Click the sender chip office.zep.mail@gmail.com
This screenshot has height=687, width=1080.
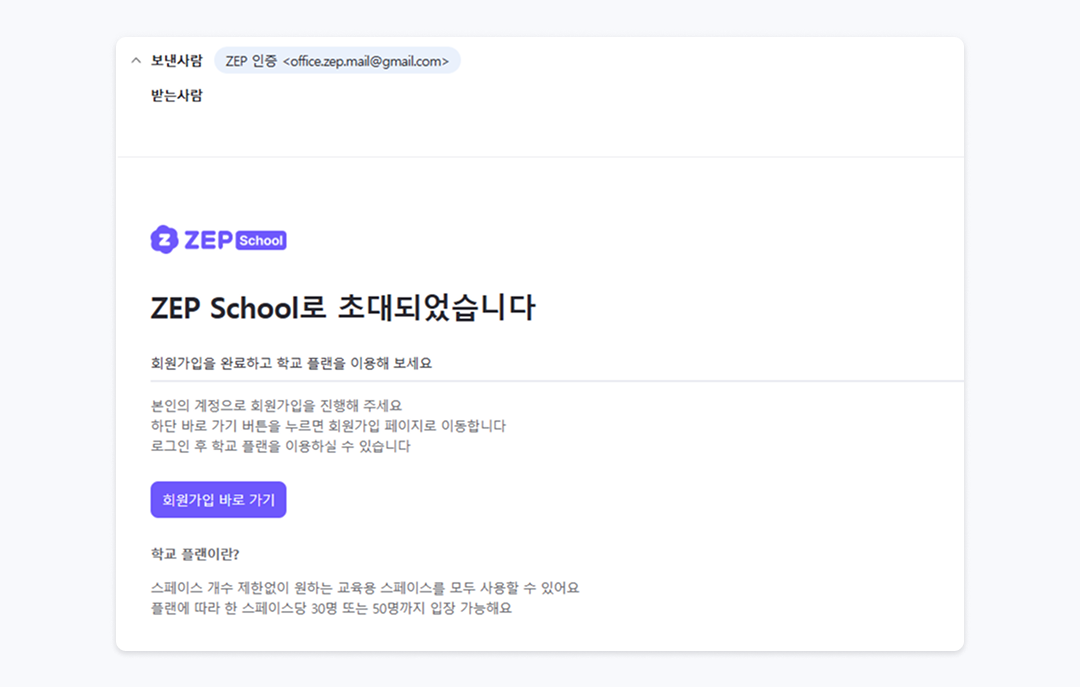(x=337, y=61)
